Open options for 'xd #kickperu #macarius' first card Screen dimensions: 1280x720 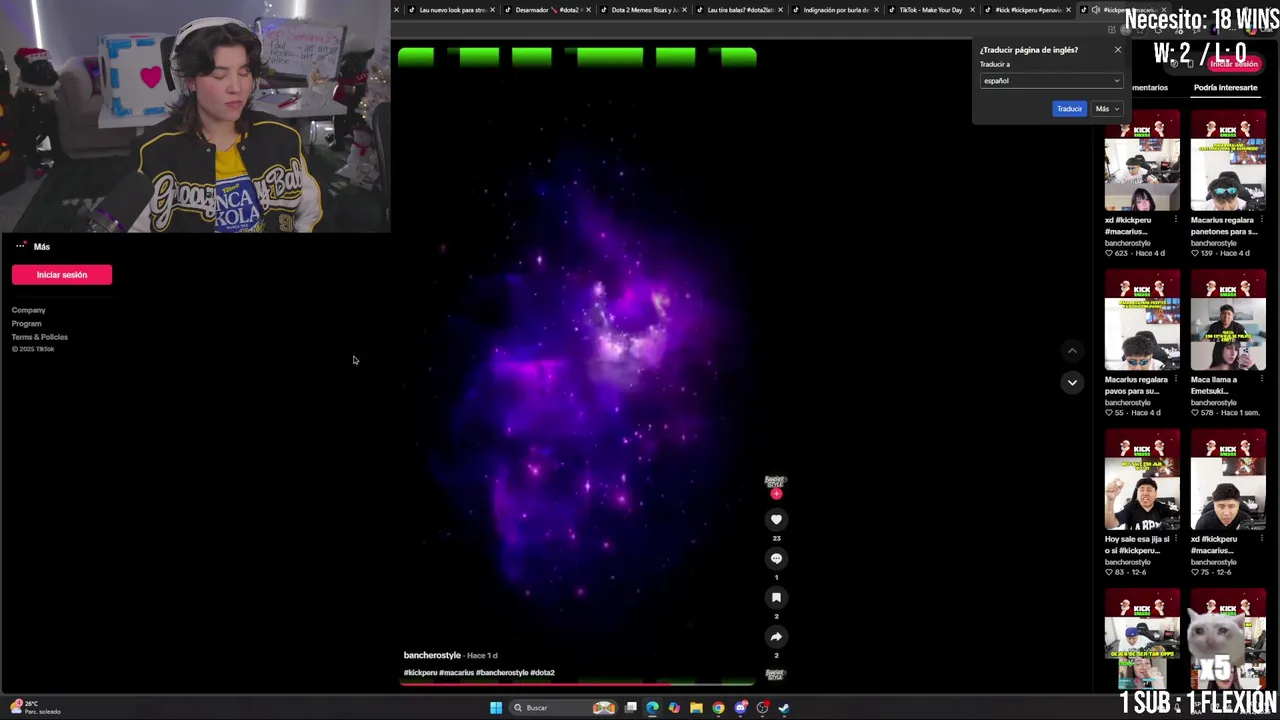(1175, 220)
